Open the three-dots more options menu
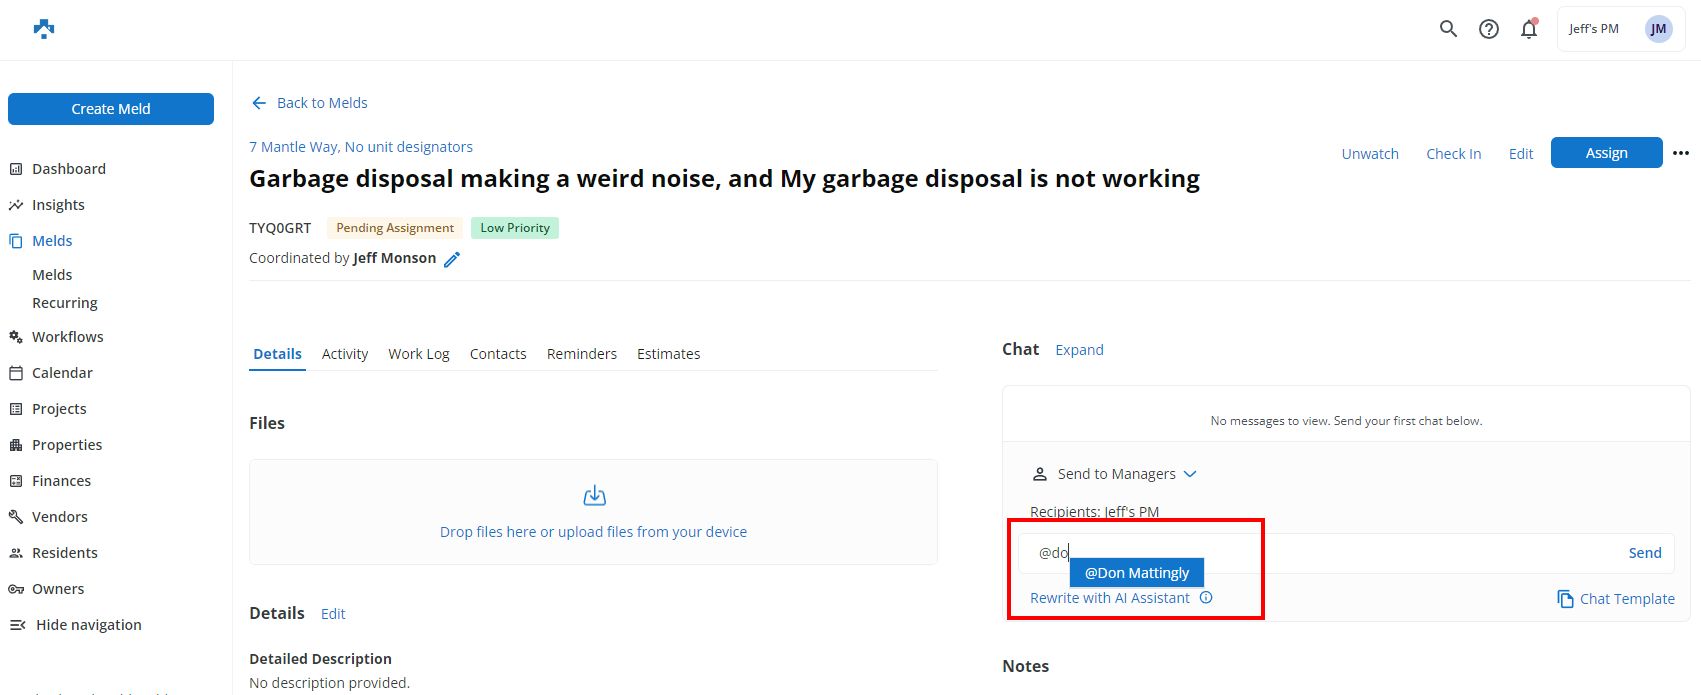Image resolution: width=1701 pixels, height=695 pixels. pyautogui.click(x=1681, y=153)
